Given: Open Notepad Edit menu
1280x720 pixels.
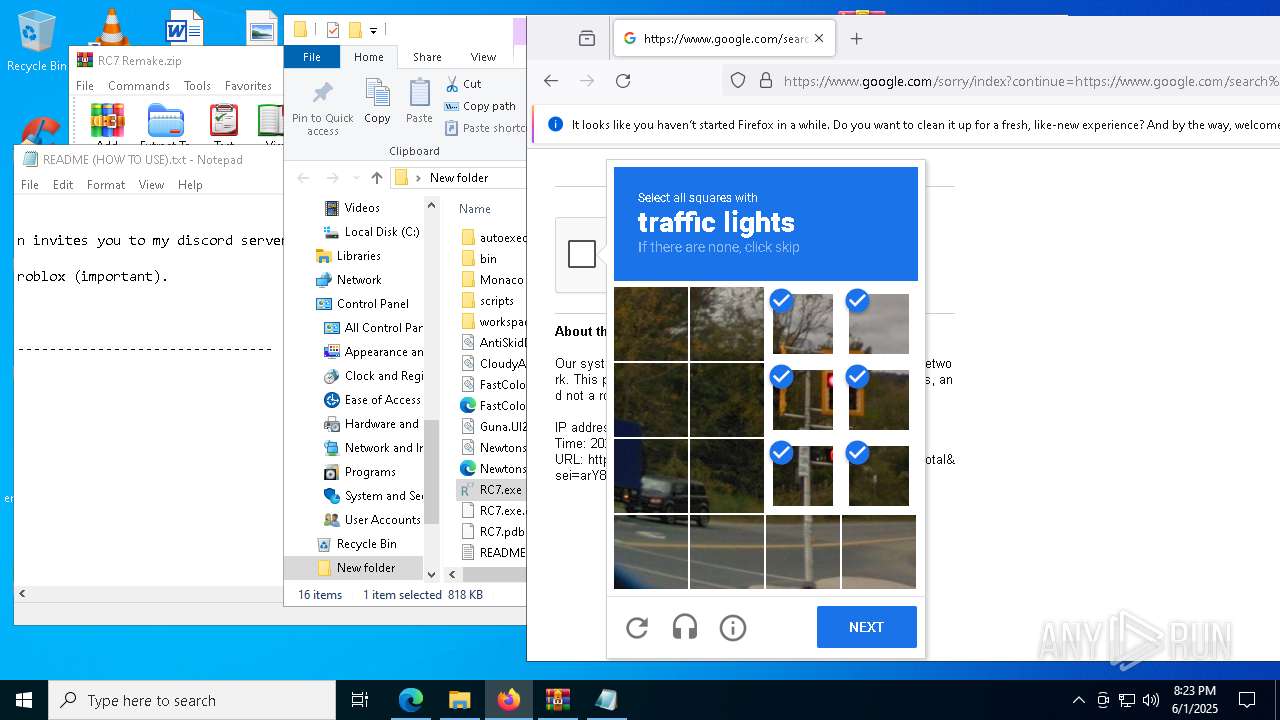Looking at the screenshot, I should coord(63,185).
